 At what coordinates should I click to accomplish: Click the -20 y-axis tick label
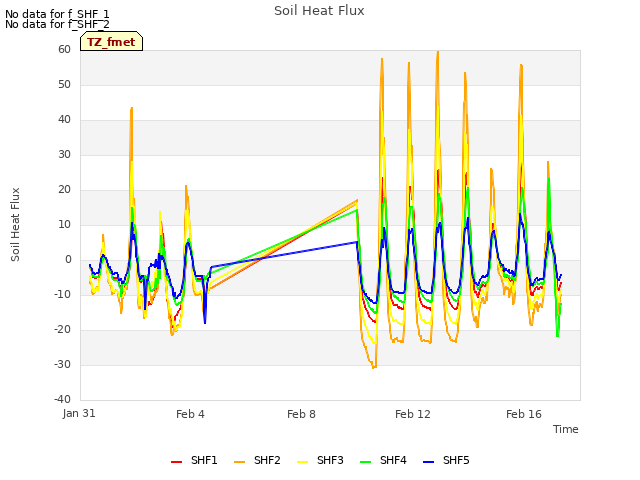point(62,329)
